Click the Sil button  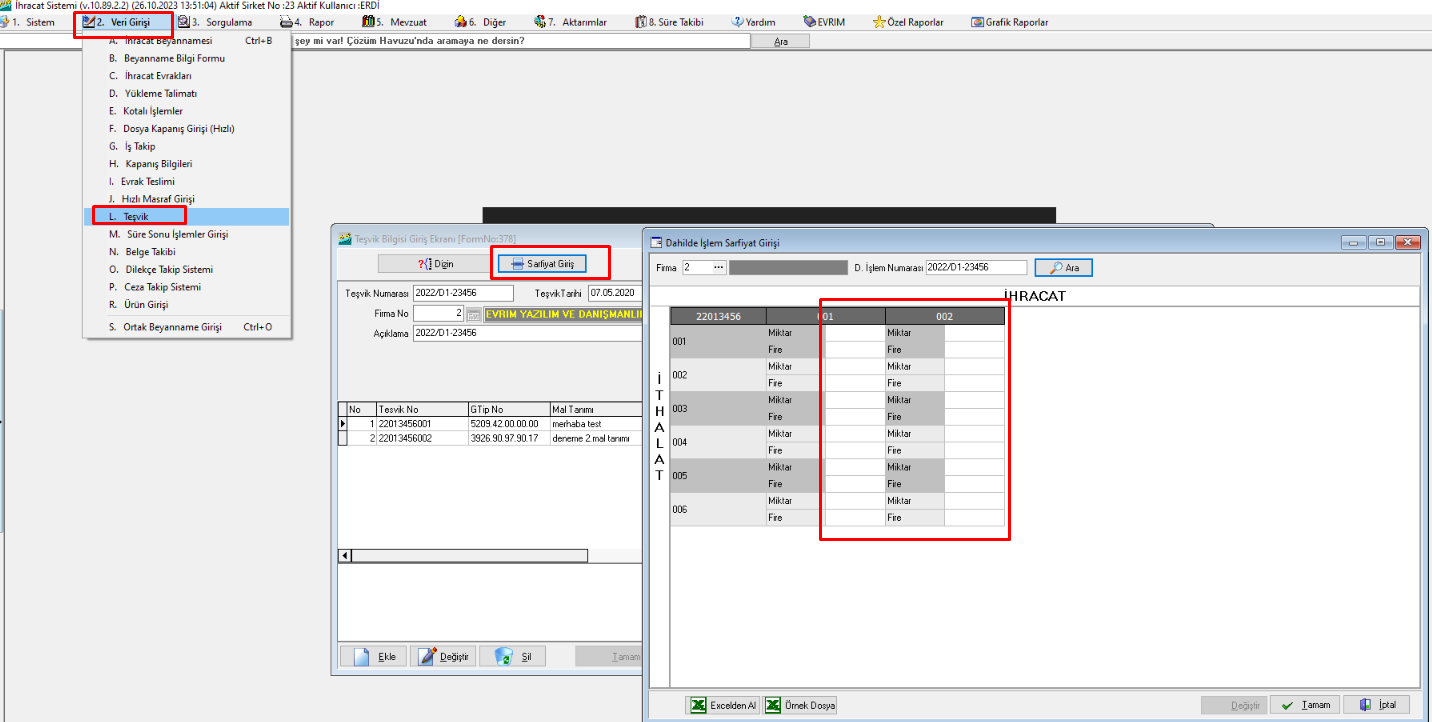tap(512, 656)
